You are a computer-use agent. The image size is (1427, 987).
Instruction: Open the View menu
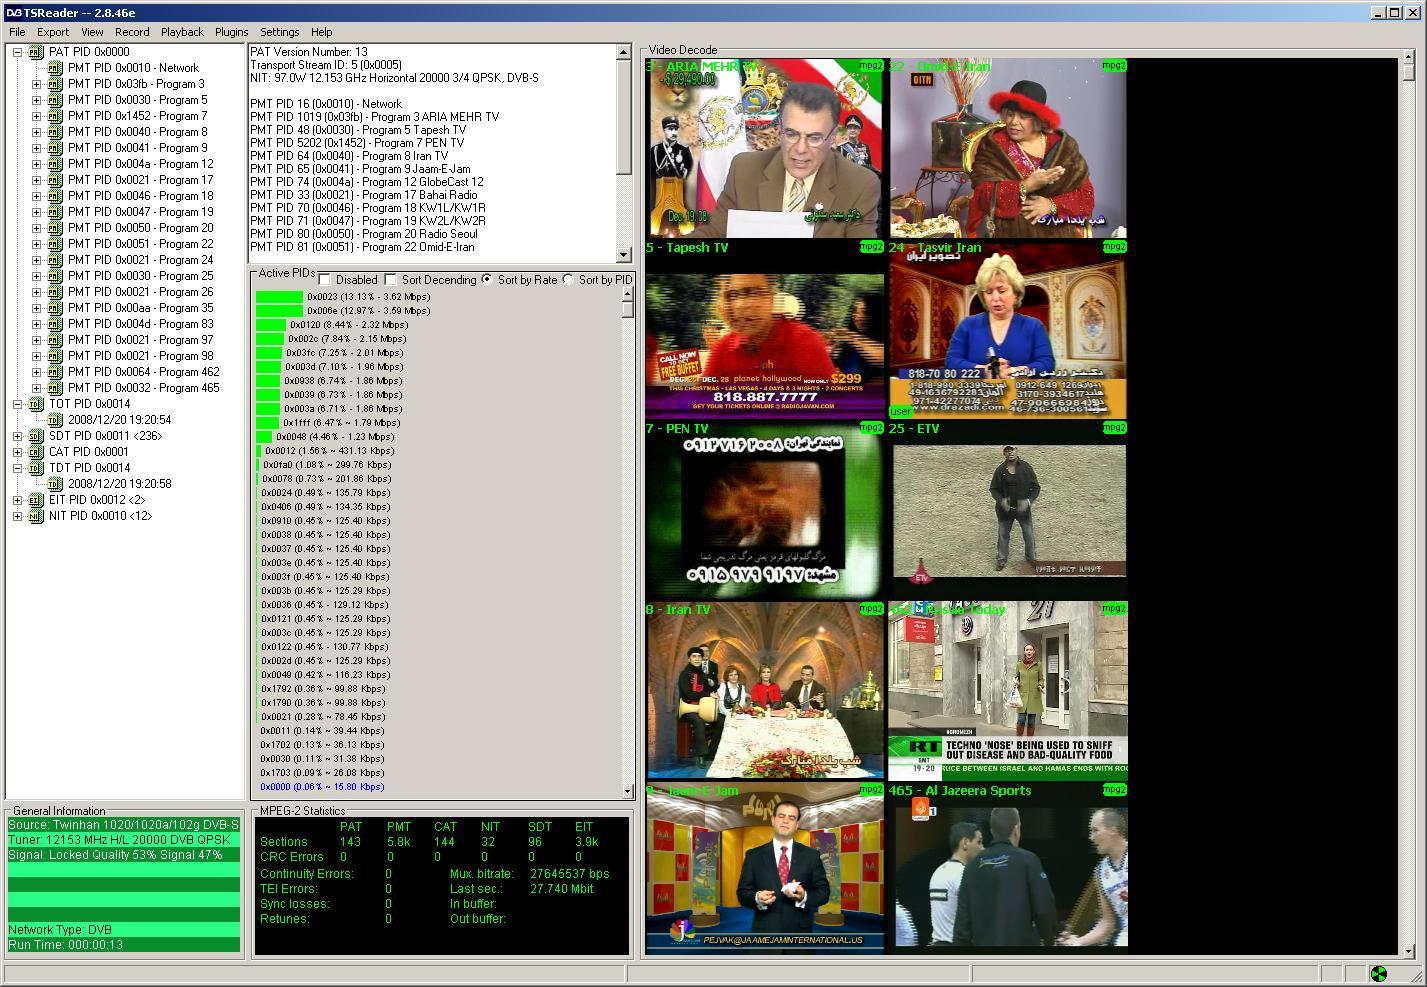tap(92, 32)
